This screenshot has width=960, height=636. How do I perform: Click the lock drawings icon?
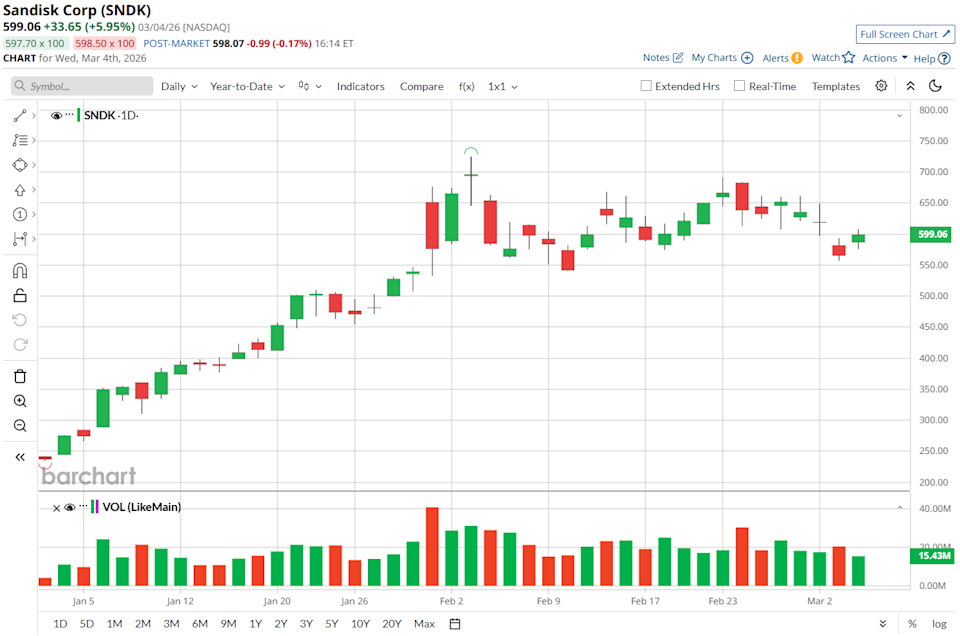click(20, 295)
